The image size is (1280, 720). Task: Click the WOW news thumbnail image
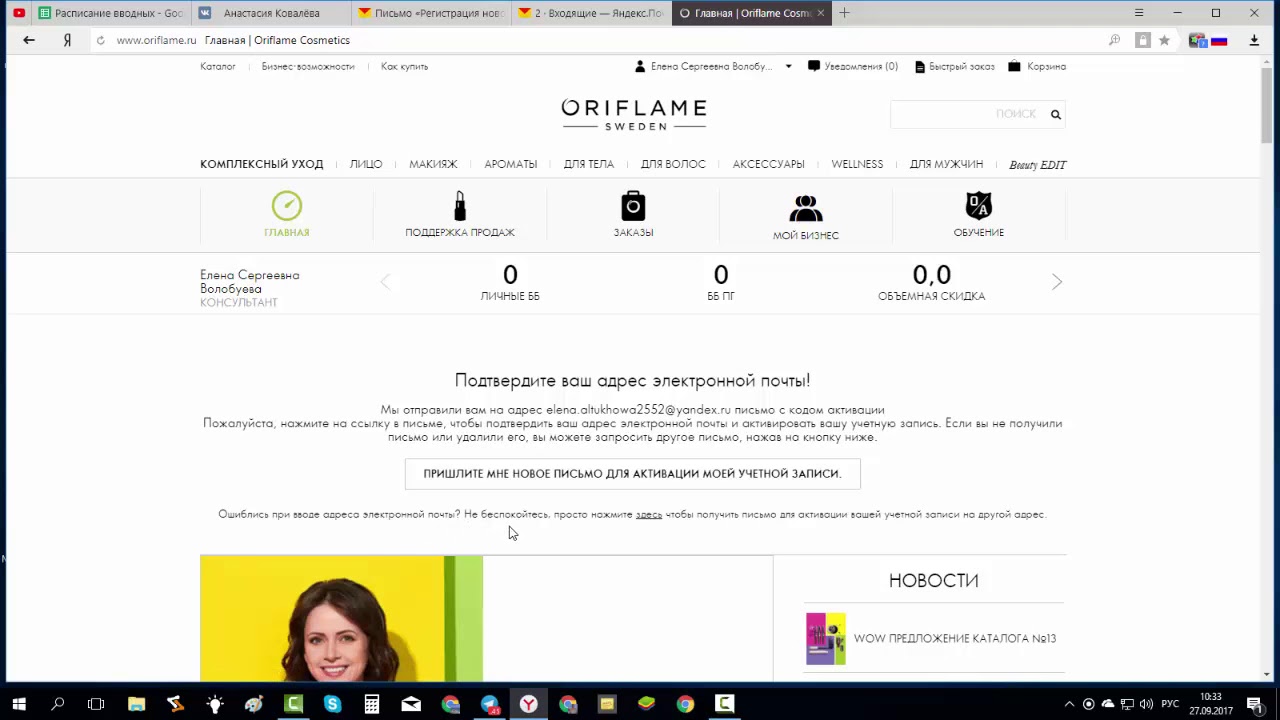click(826, 639)
